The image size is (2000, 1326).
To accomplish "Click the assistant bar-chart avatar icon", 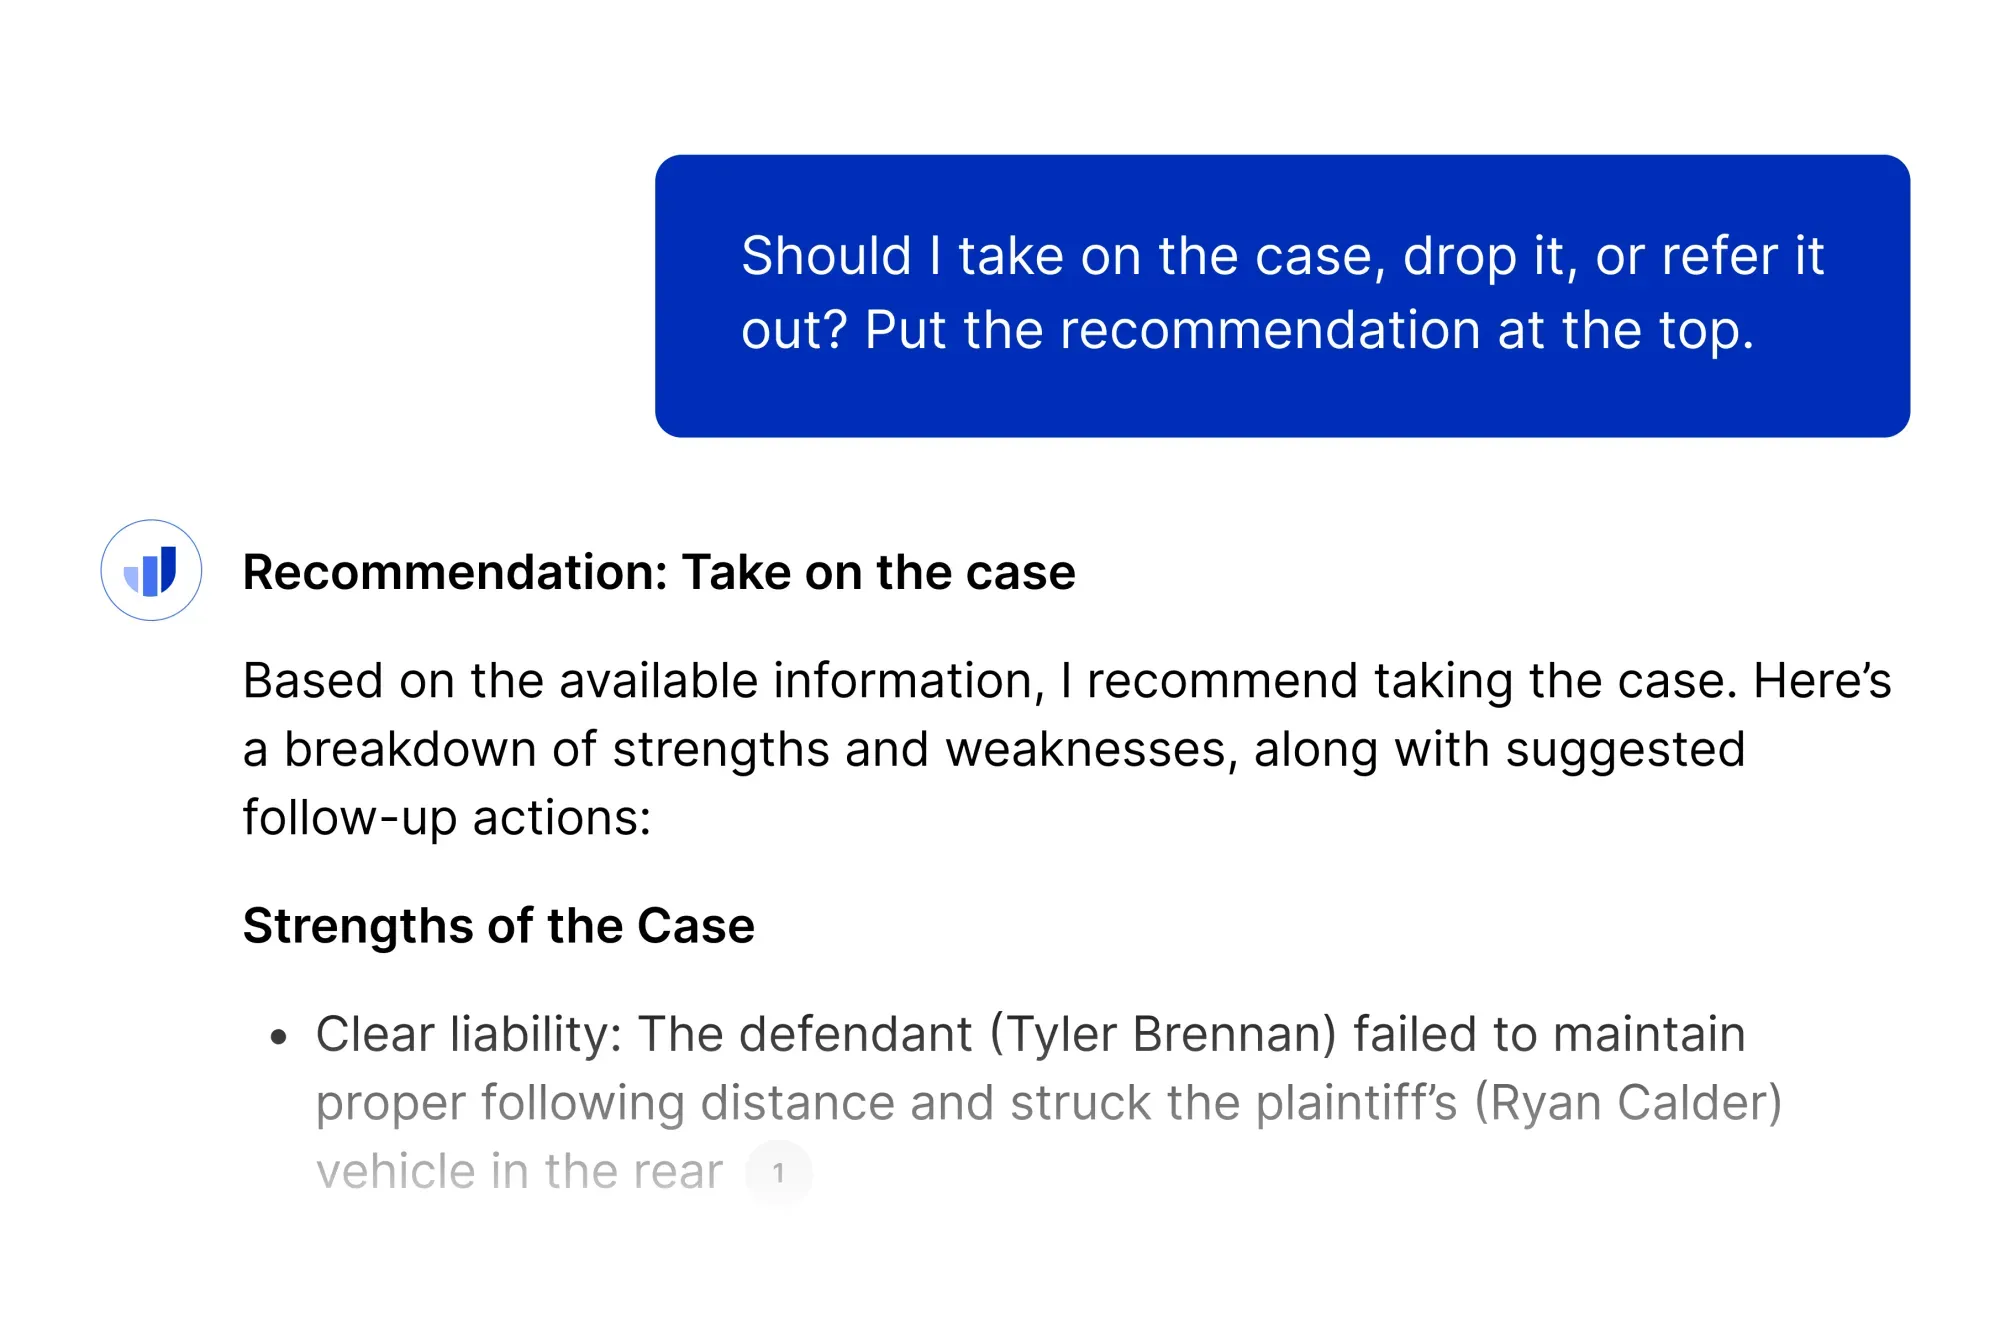I will click(x=151, y=570).
